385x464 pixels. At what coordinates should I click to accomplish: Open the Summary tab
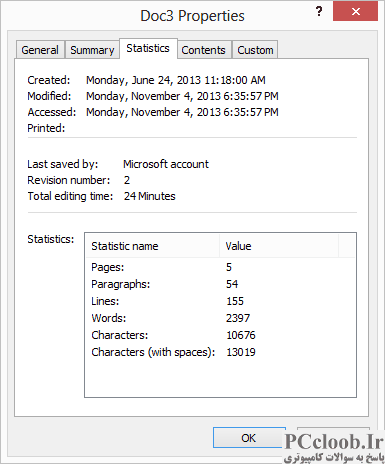coord(92,50)
